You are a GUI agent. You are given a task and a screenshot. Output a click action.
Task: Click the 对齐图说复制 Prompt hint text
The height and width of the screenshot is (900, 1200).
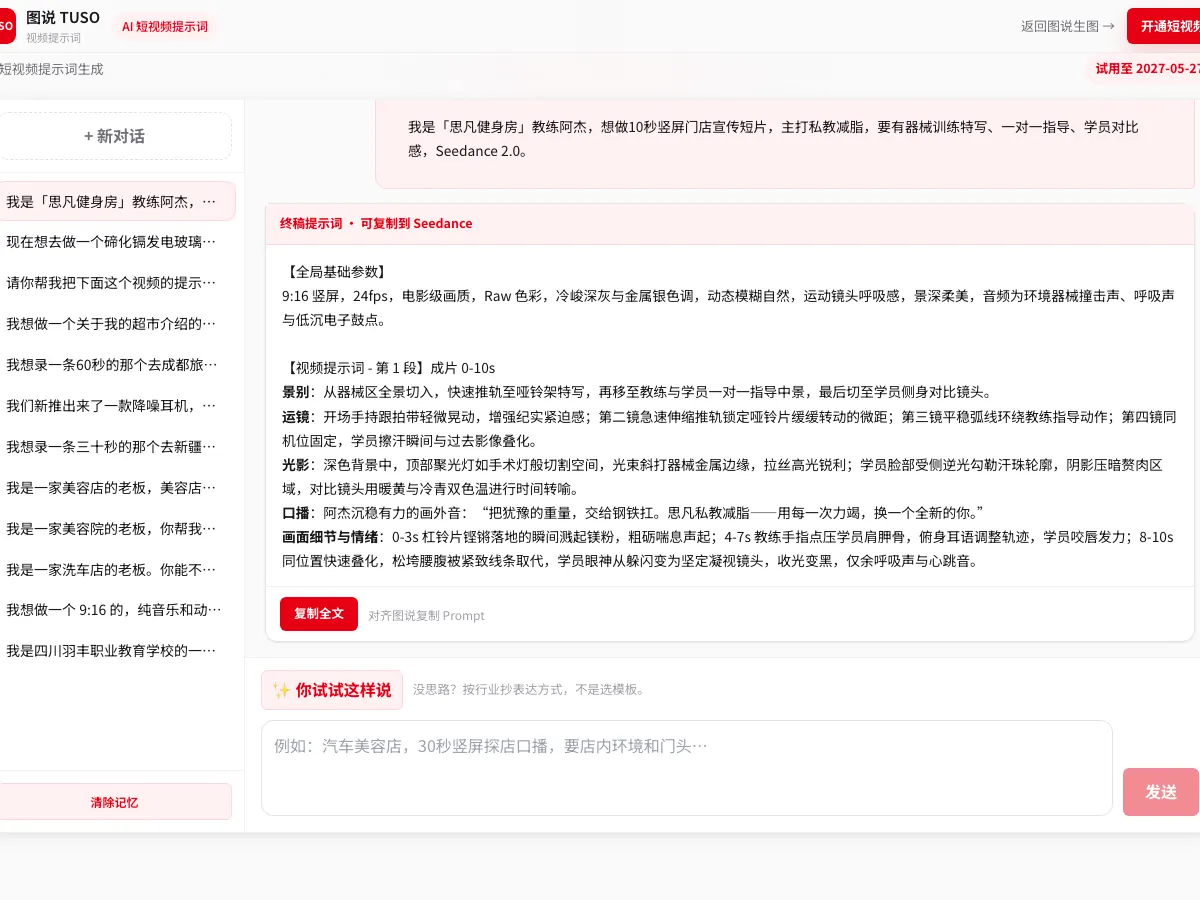coord(426,615)
